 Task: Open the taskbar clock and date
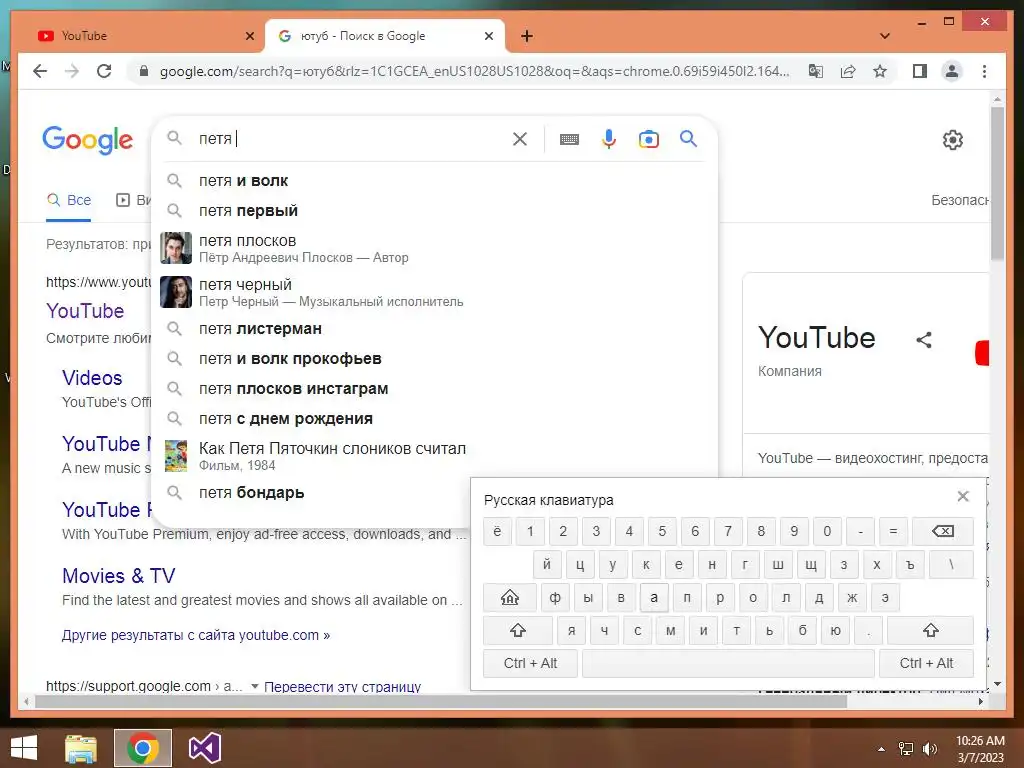coord(980,748)
